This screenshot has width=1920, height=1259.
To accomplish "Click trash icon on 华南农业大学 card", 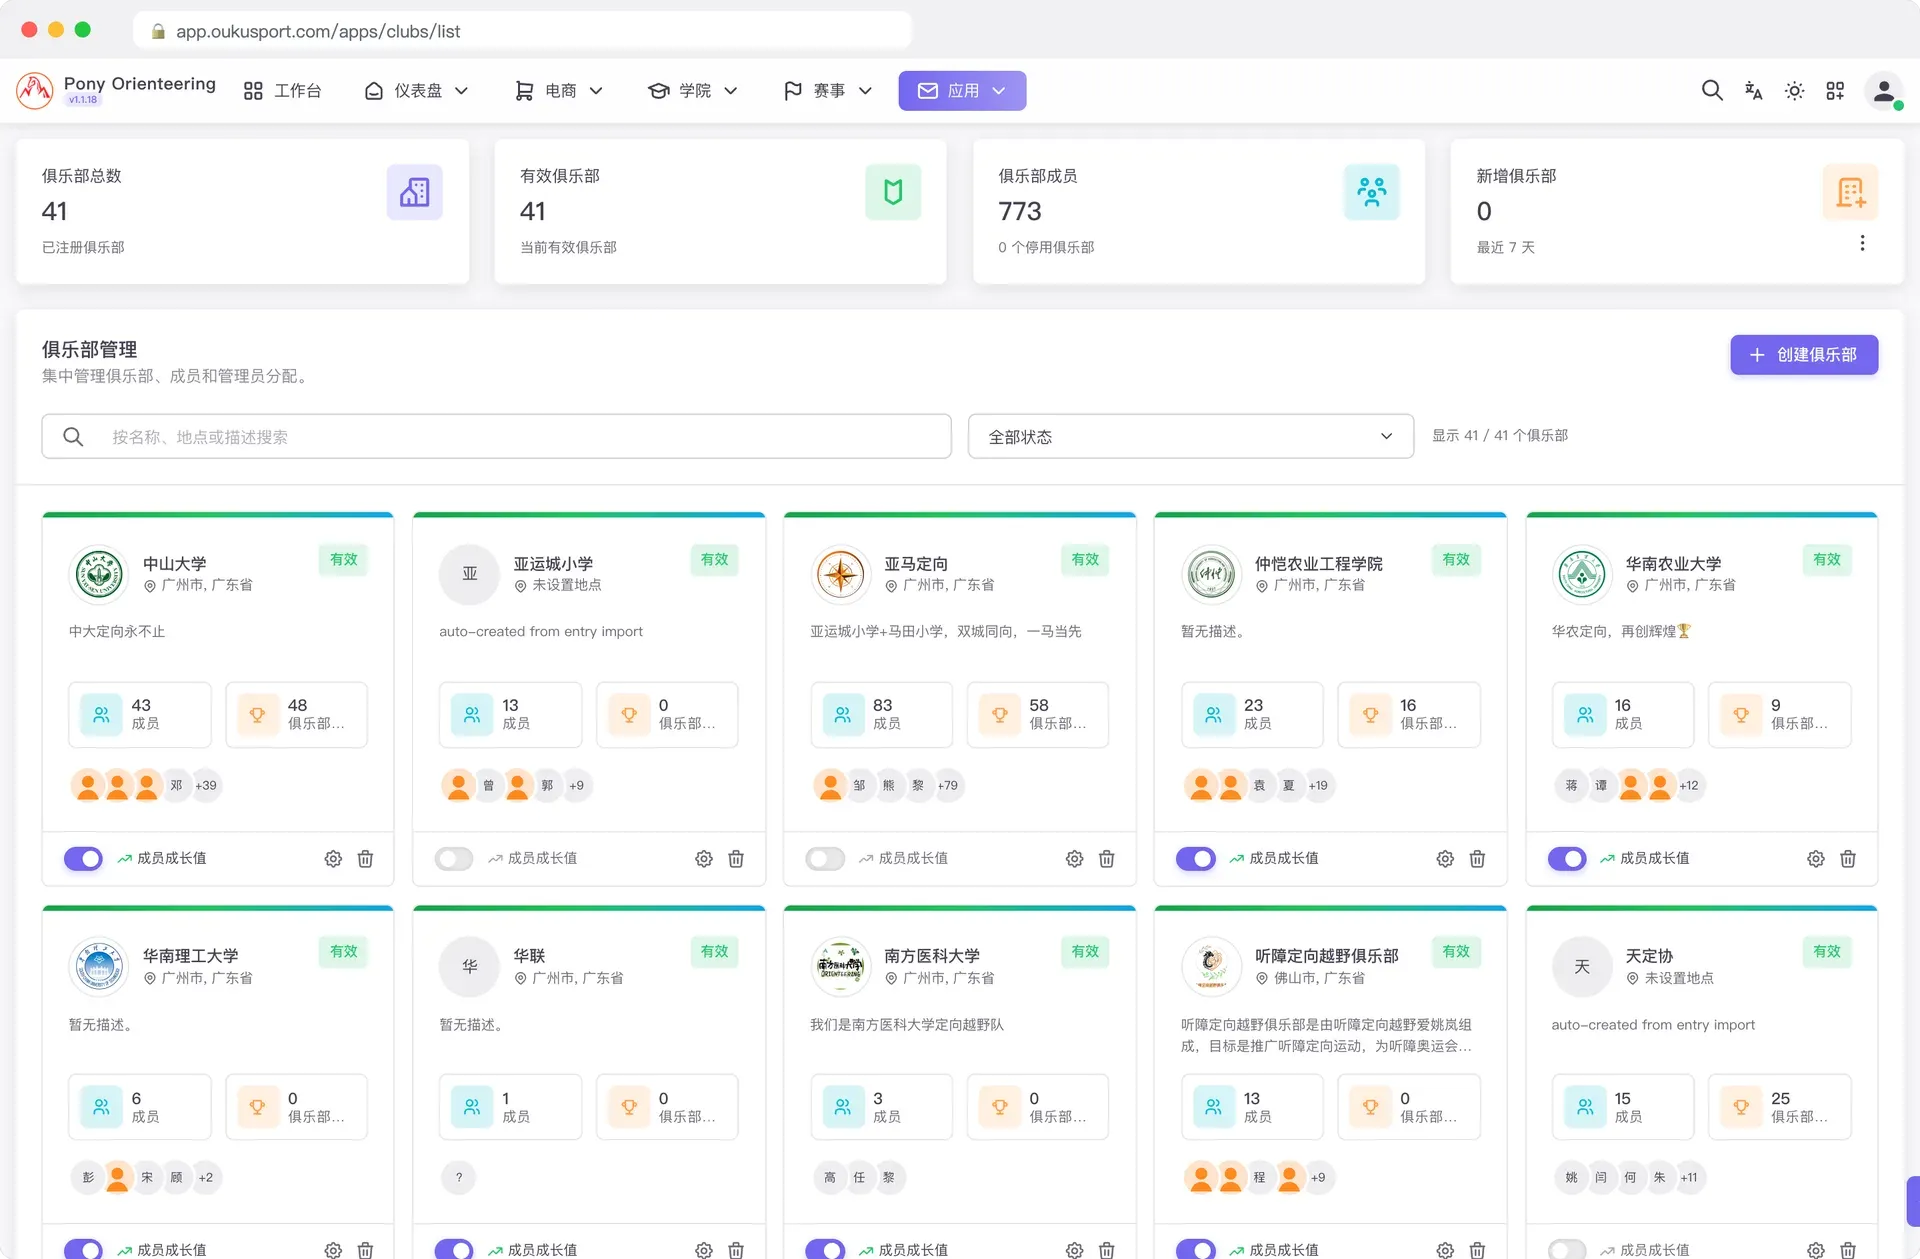I will (1848, 859).
